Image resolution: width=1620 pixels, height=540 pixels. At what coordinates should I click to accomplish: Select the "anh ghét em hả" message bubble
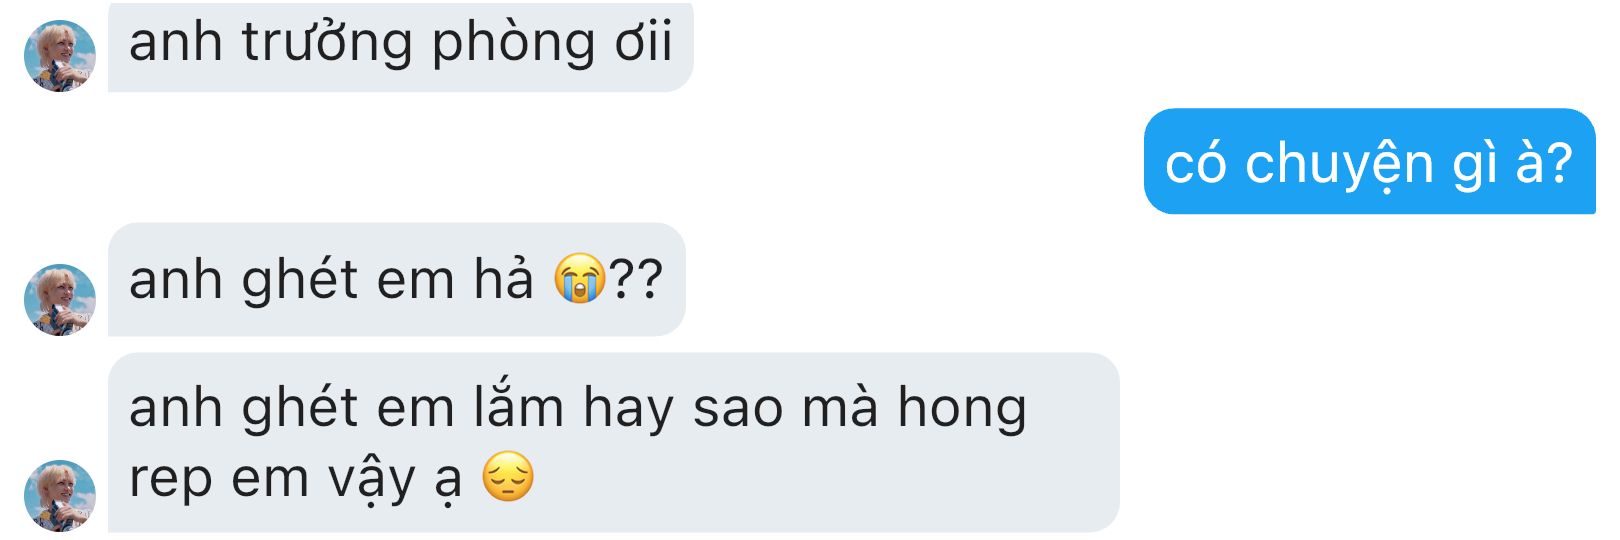(397, 279)
